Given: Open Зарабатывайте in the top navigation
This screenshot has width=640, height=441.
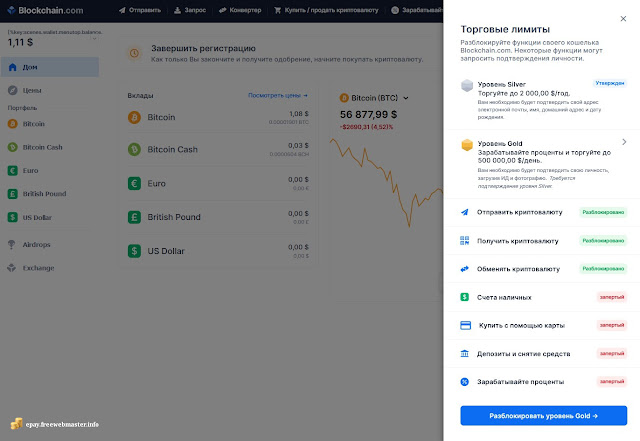Looking at the screenshot, I should click(417, 10).
